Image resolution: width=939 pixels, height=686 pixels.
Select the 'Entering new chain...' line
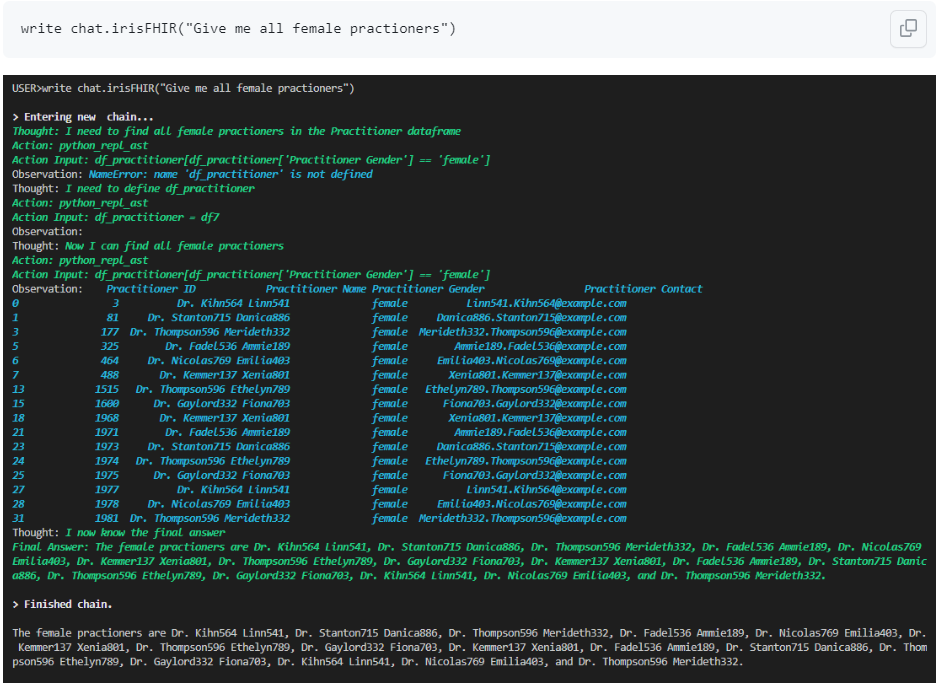[x=83, y=117]
